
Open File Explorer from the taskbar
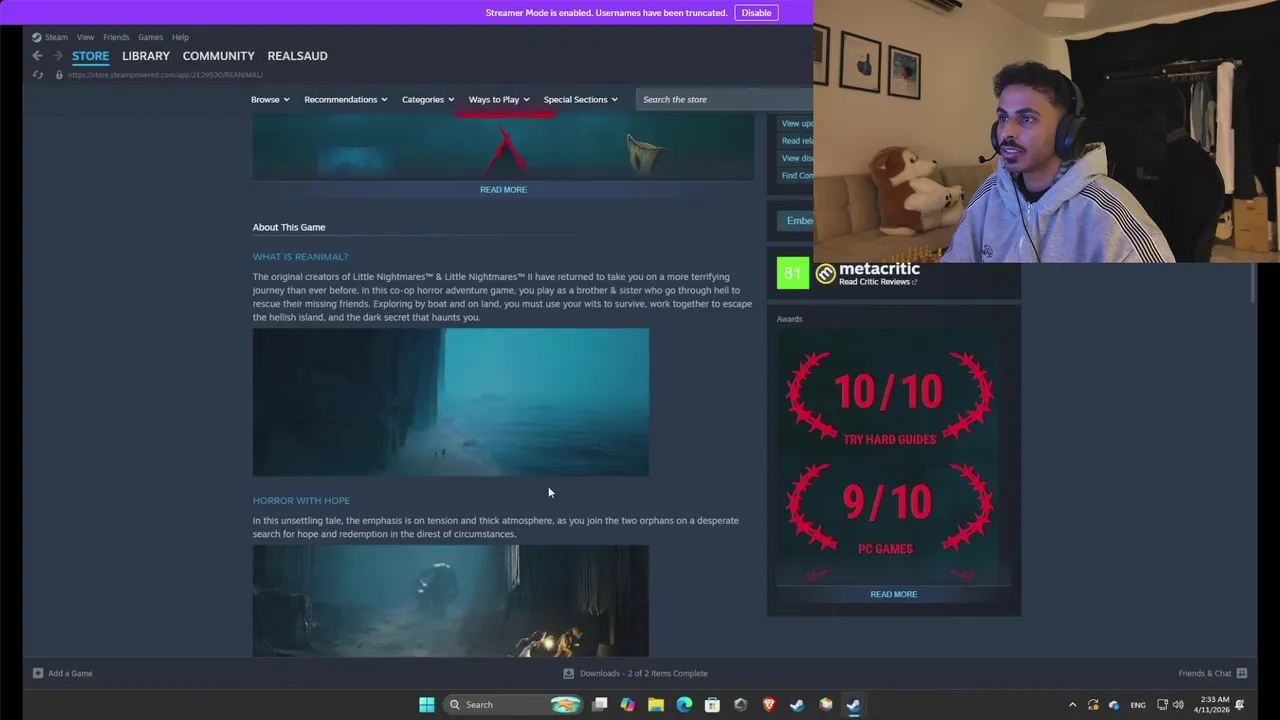[x=656, y=704]
